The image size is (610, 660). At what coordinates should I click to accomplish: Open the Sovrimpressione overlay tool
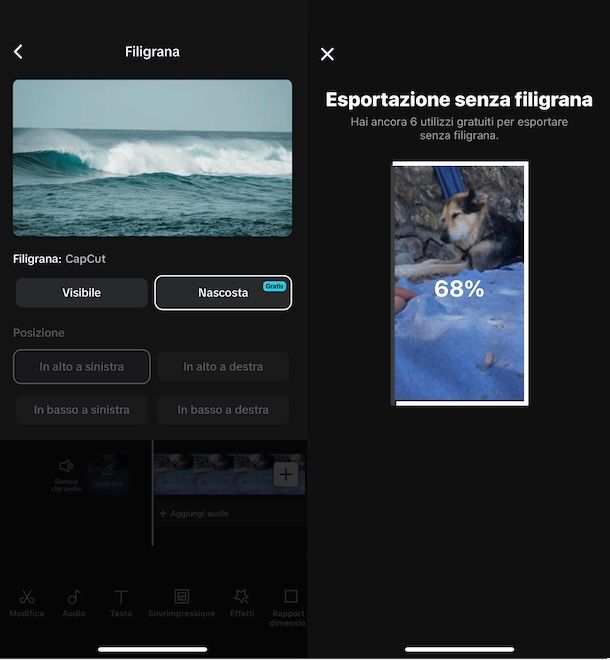pyautogui.click(x=181, y=603)
